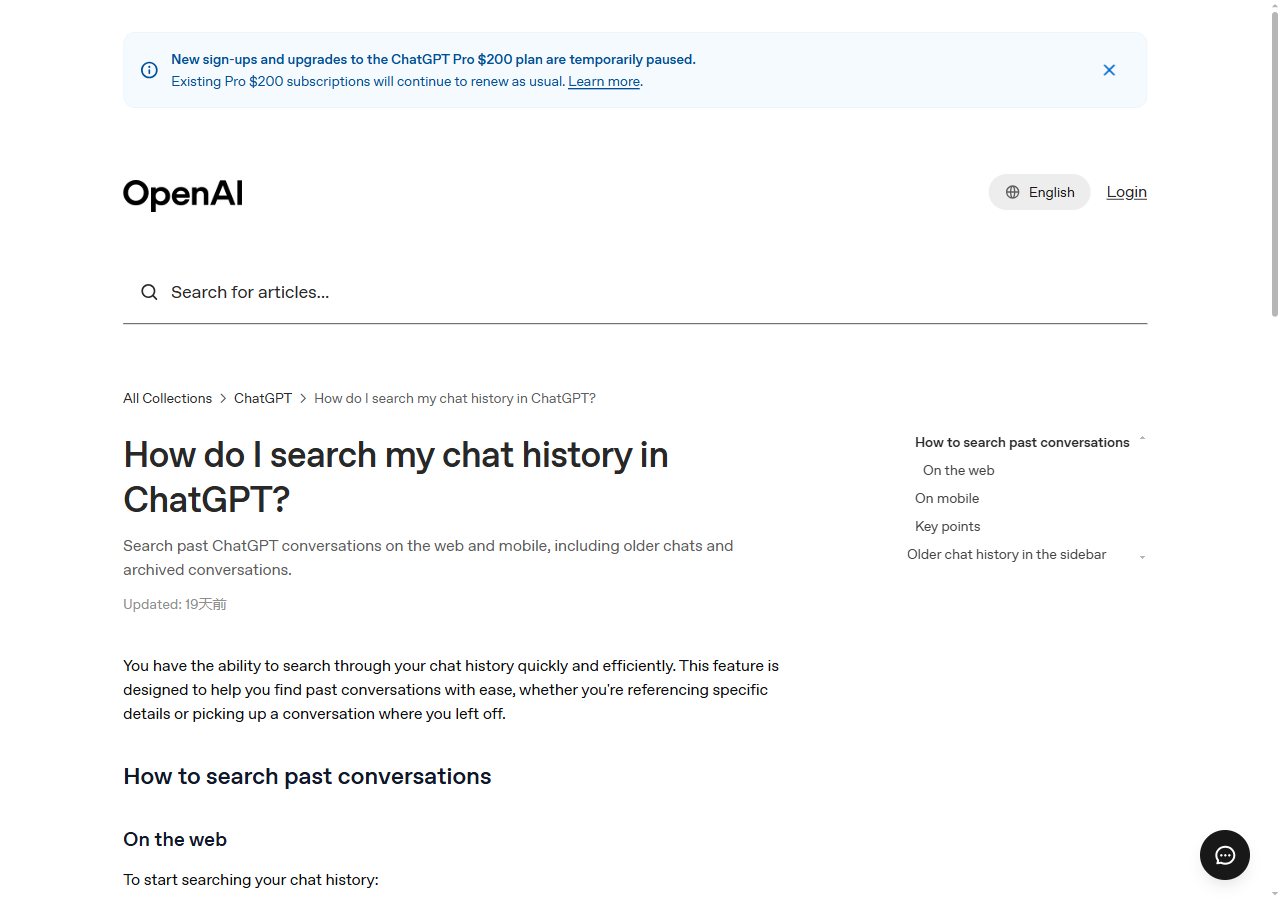Click the search magnifier icon
1280x900 pixels.
coord(149,292)
